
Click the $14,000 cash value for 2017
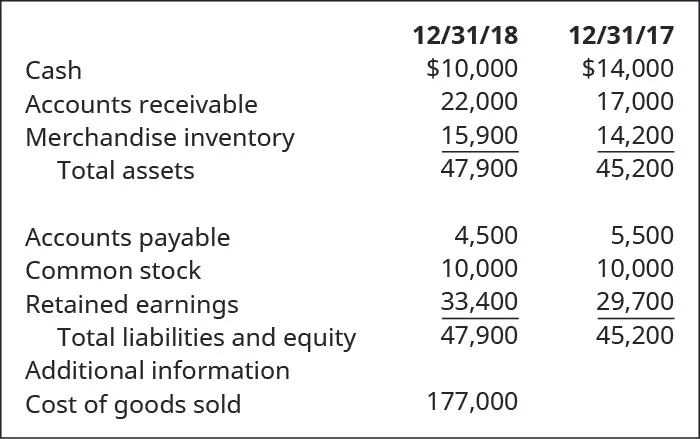[x=627, y=69]
